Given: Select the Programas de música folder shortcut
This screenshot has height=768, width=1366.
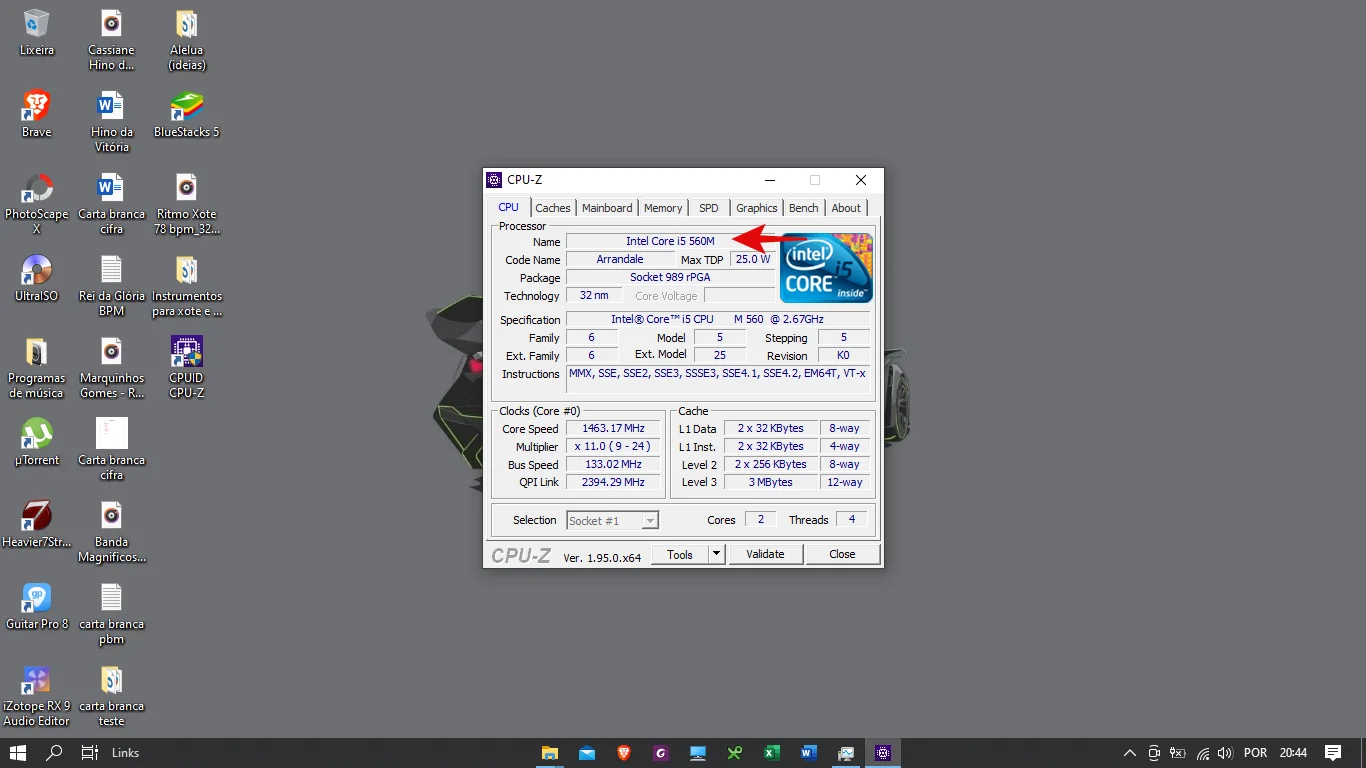Looking at the screenshot, I should pyautogui.click(x=37, y=367).
